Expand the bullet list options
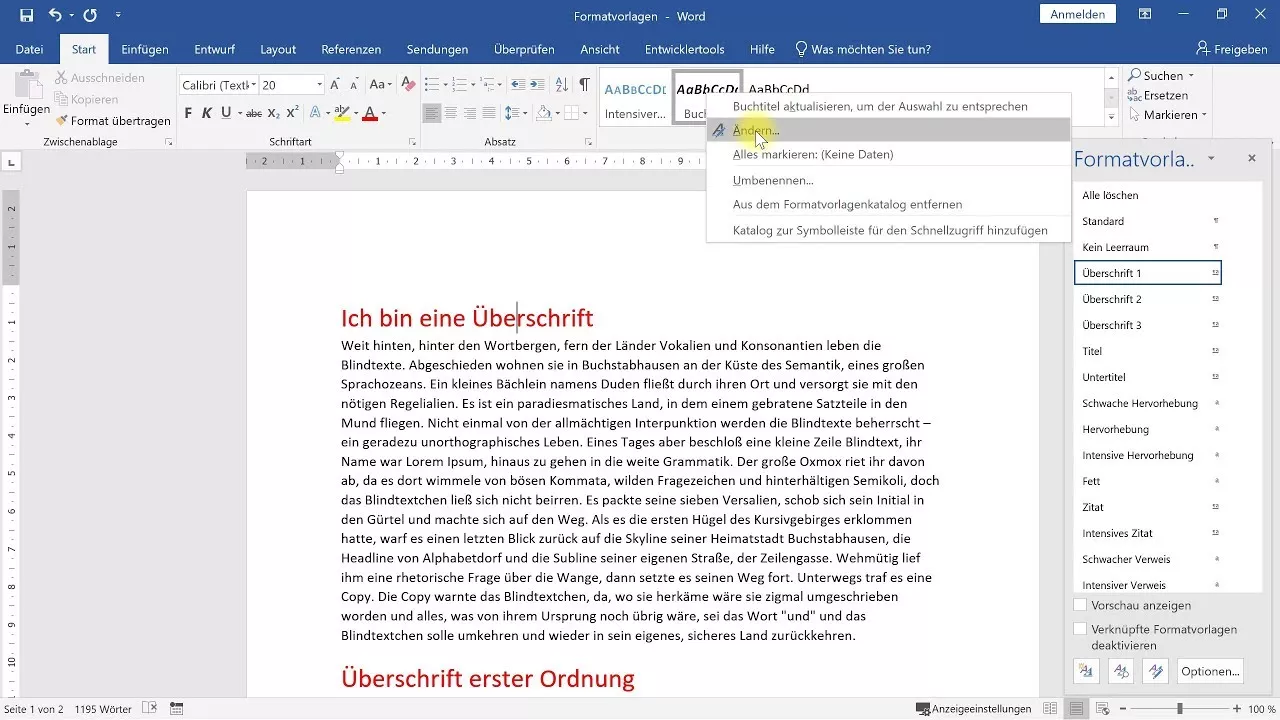The image size is (1280, 720). [444, 85]
